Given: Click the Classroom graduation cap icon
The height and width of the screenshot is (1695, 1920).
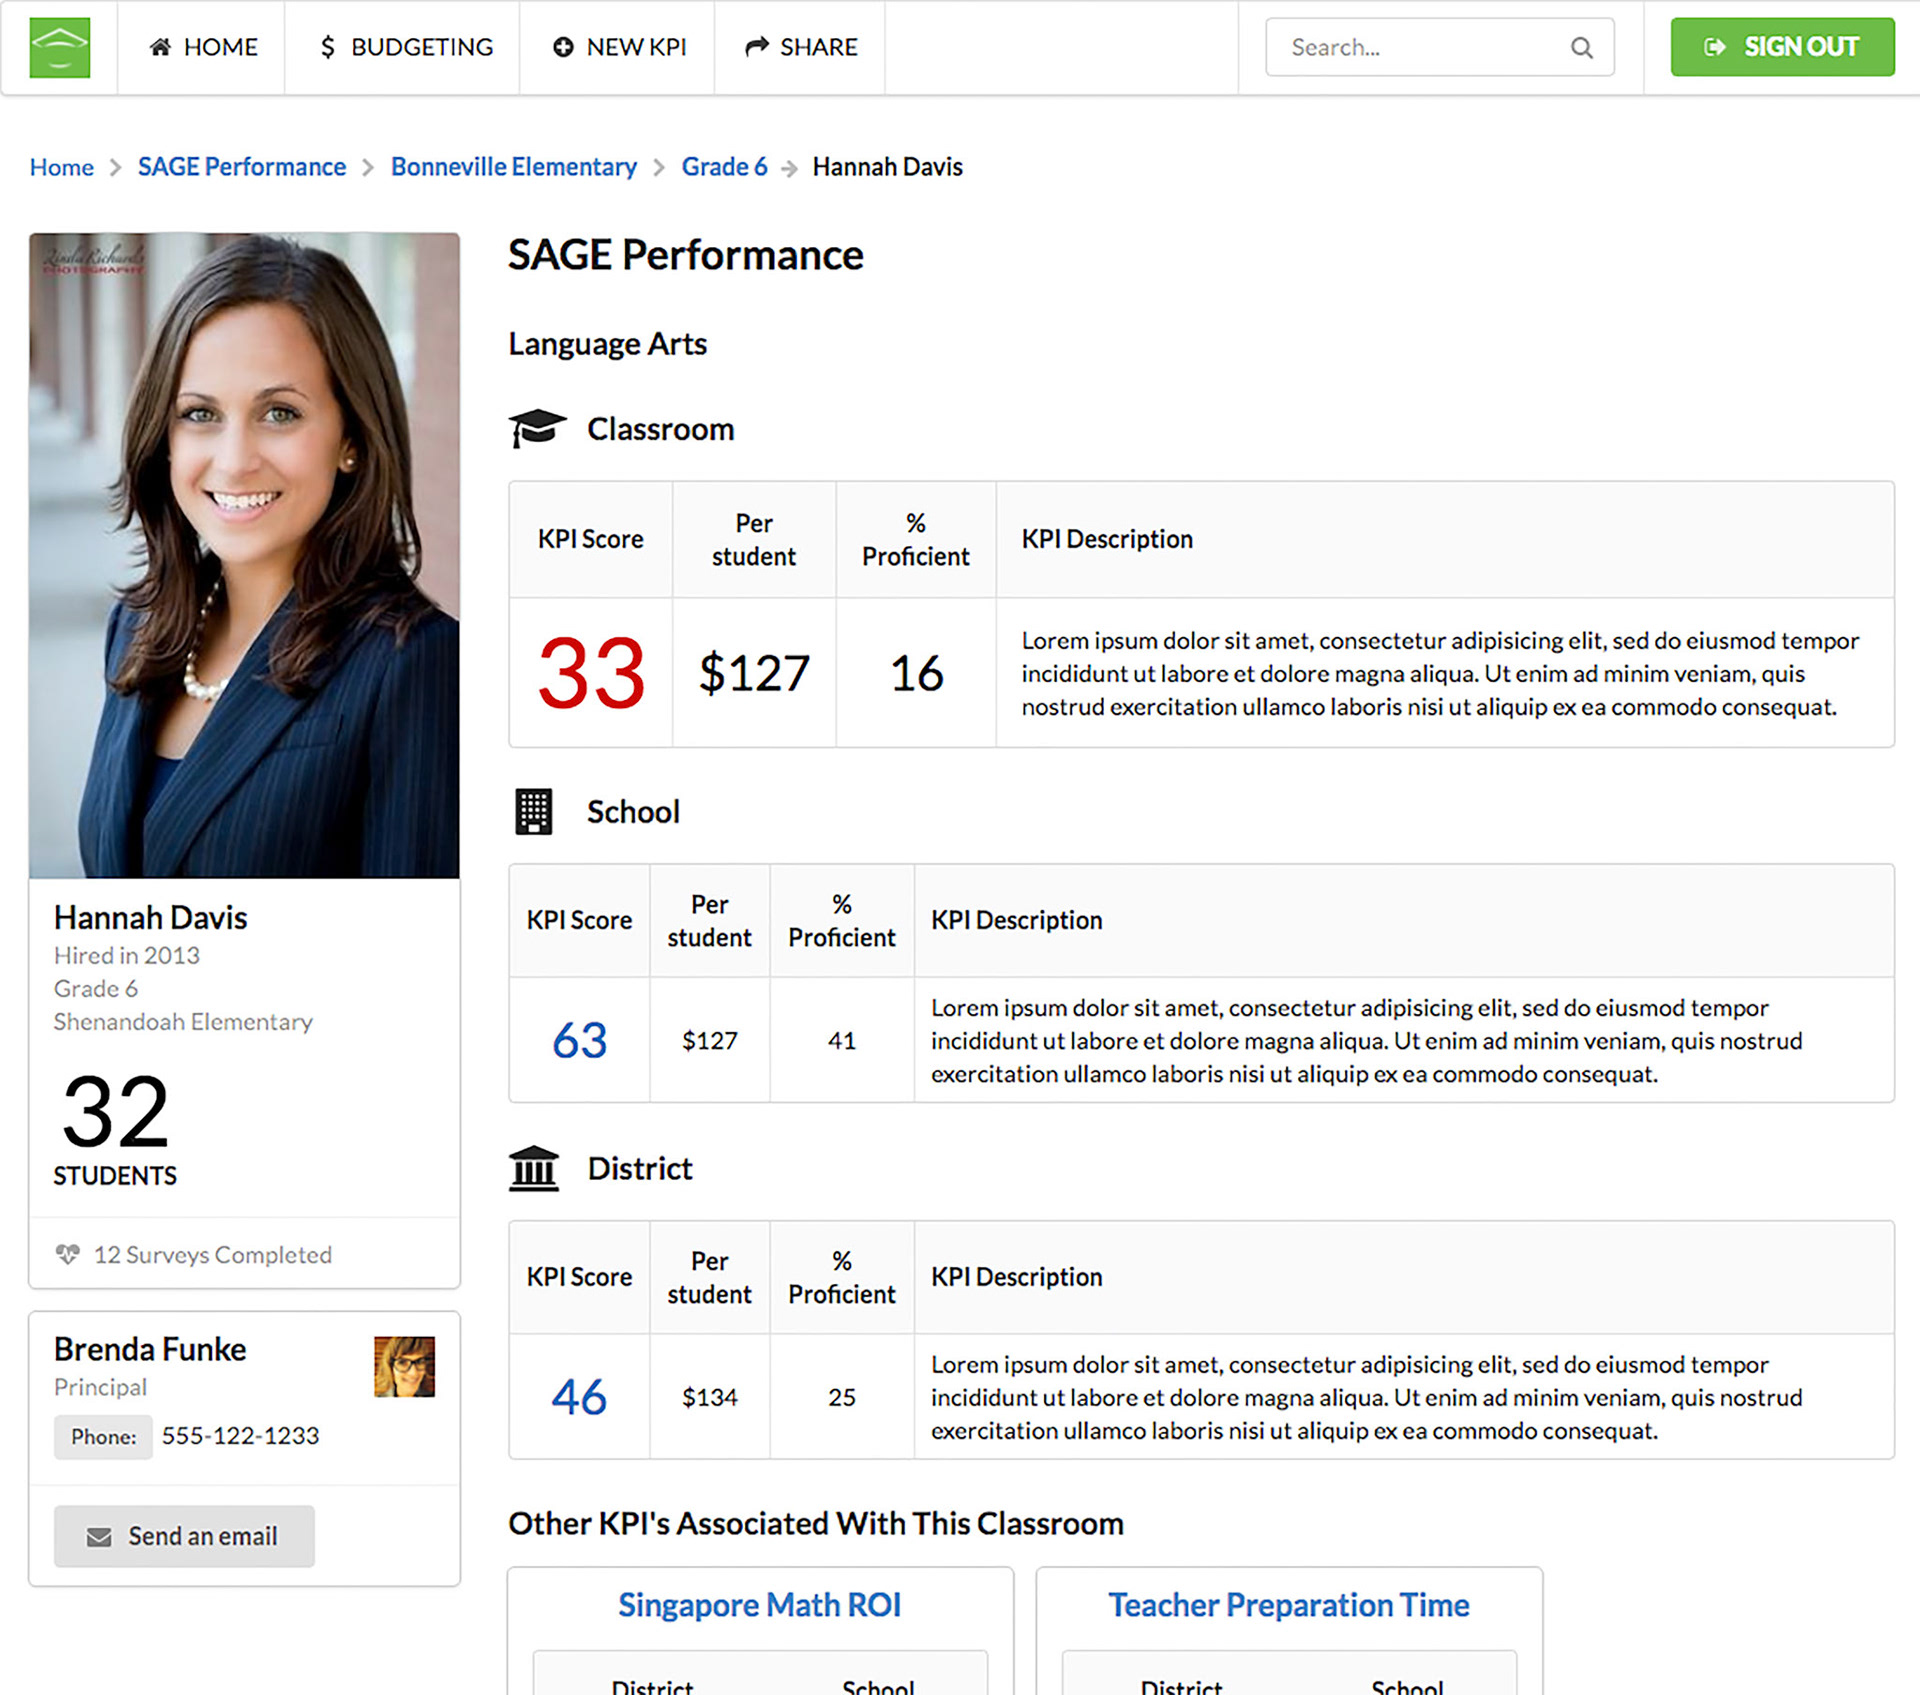Looking at the screenshot, I should coord(537,429).
